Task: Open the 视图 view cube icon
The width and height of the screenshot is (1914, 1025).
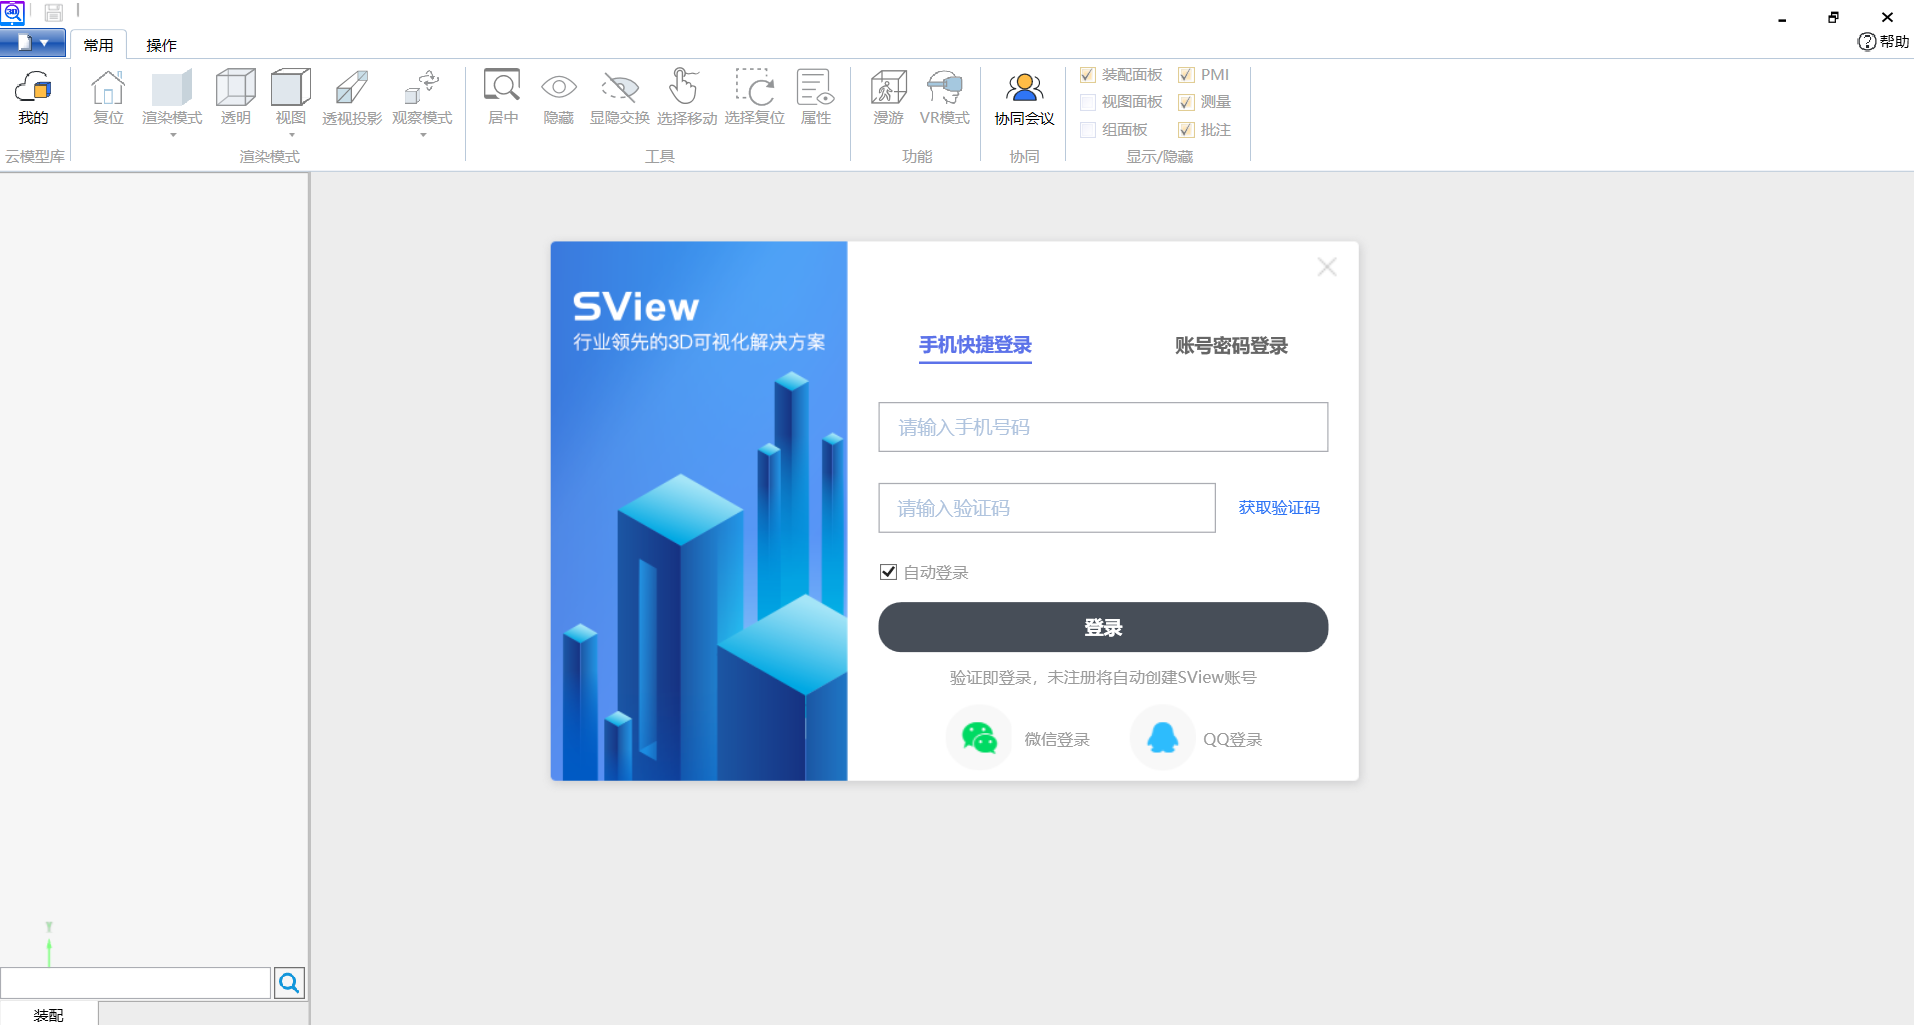Action: 291,88
